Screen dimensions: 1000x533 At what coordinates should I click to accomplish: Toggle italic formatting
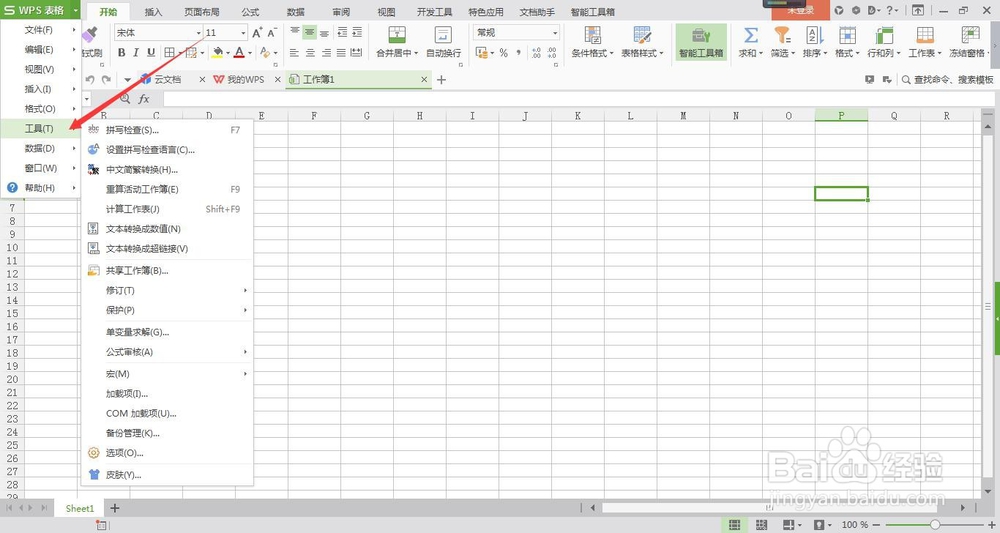click(x=136, y=53)
